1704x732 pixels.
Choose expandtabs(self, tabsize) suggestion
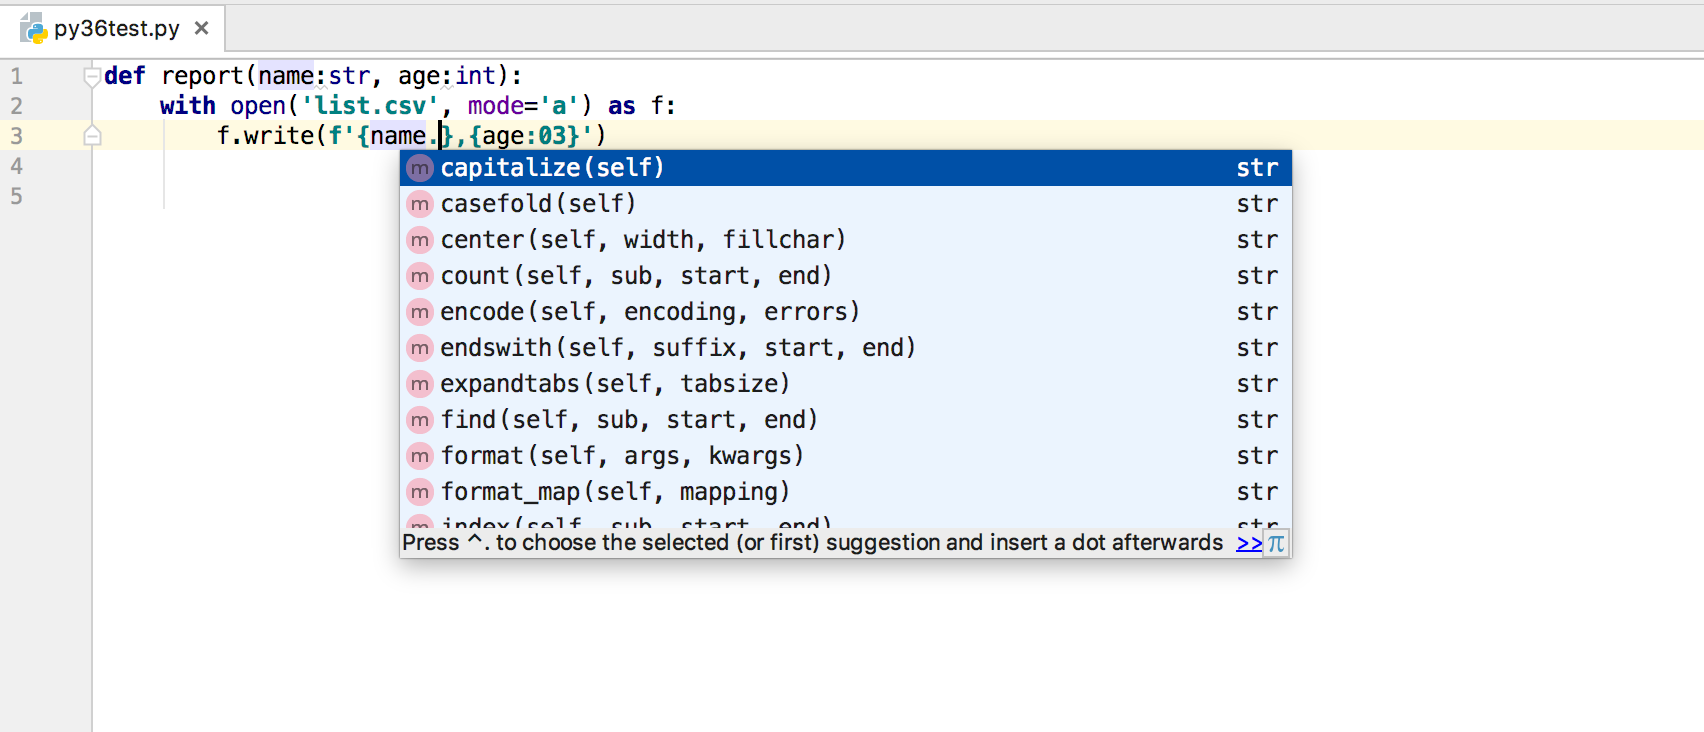614,384
